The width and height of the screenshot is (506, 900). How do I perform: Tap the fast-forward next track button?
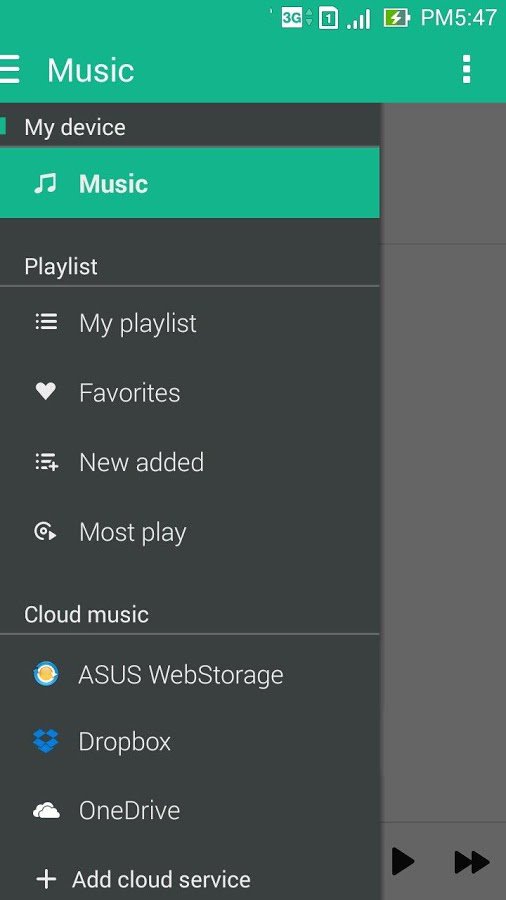pyautogui.click(x=472, y=862)
